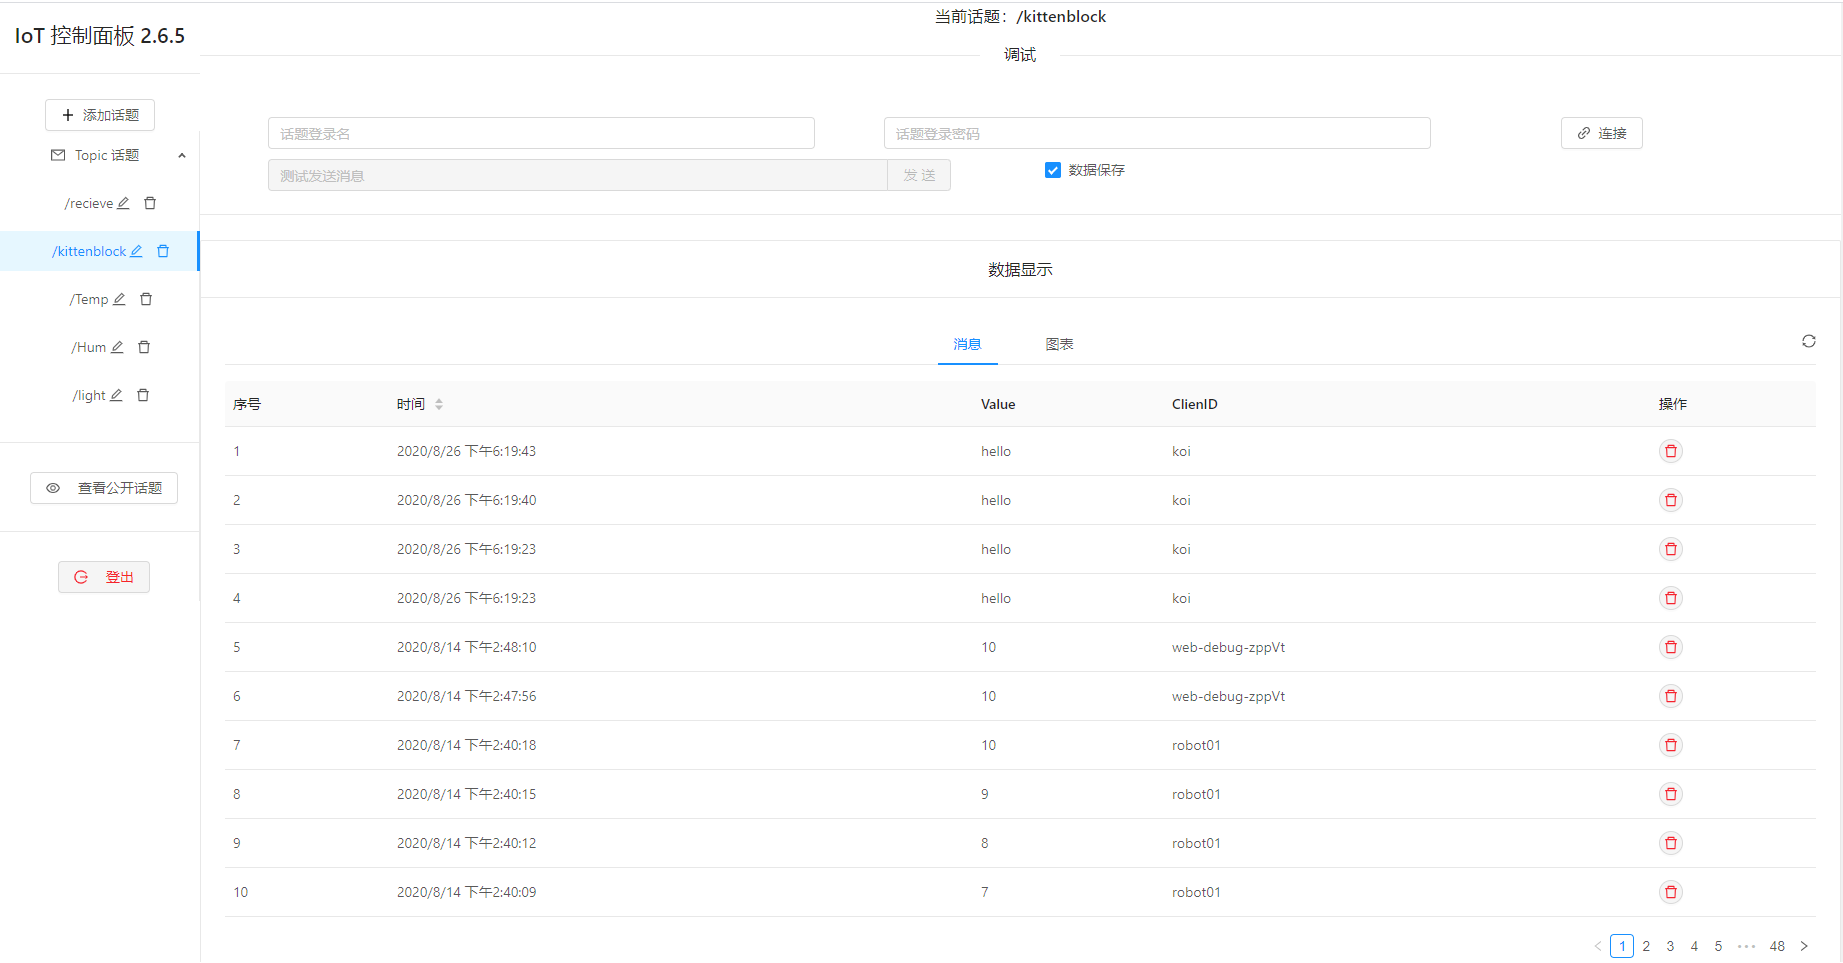
Task: Delete message row 3
Action: [x=1671, y=549]
